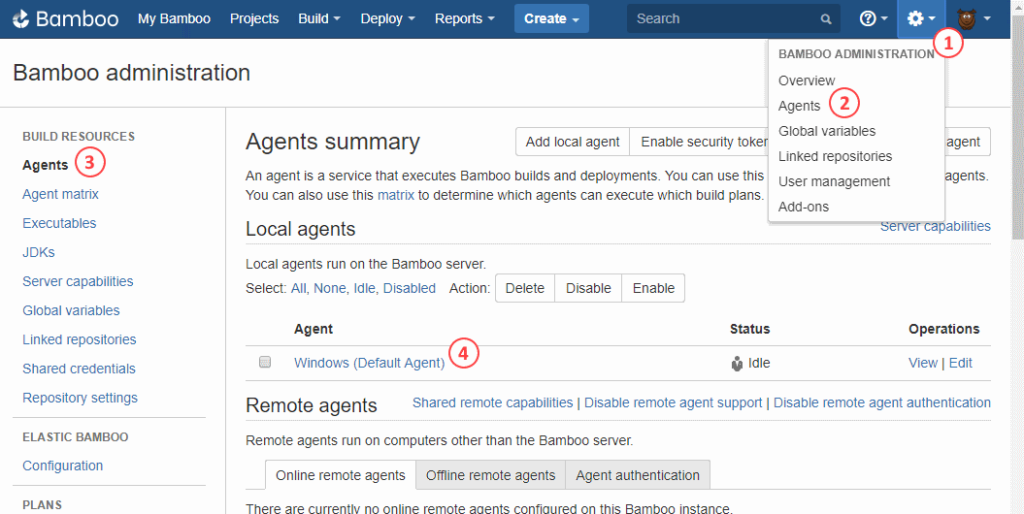Switch to the Offline remote agents tab
This screenshot has height=514, width=1024.
pos(490,475)
